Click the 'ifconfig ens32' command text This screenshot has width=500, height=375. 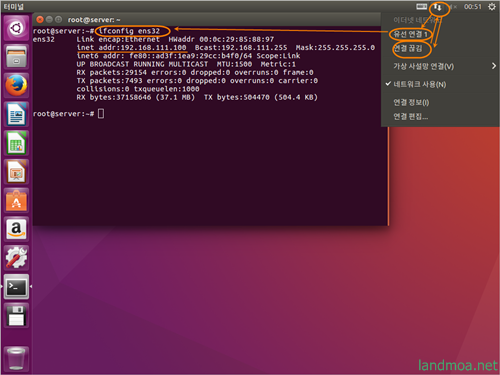pyautogui.click(x=129, y=31)
